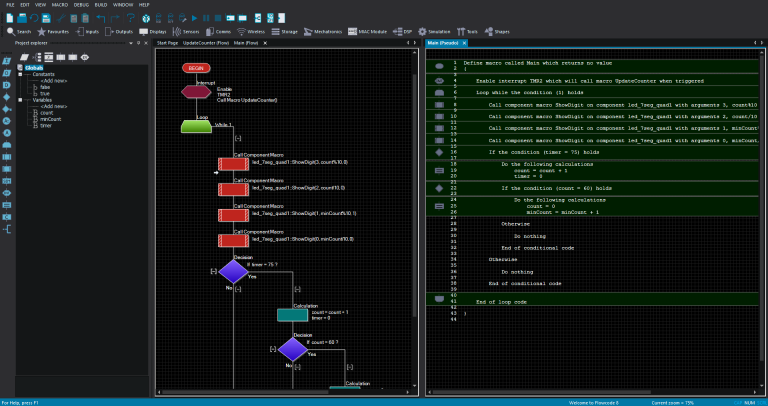Collapse the Constants tree node

[x=20, y=74]
